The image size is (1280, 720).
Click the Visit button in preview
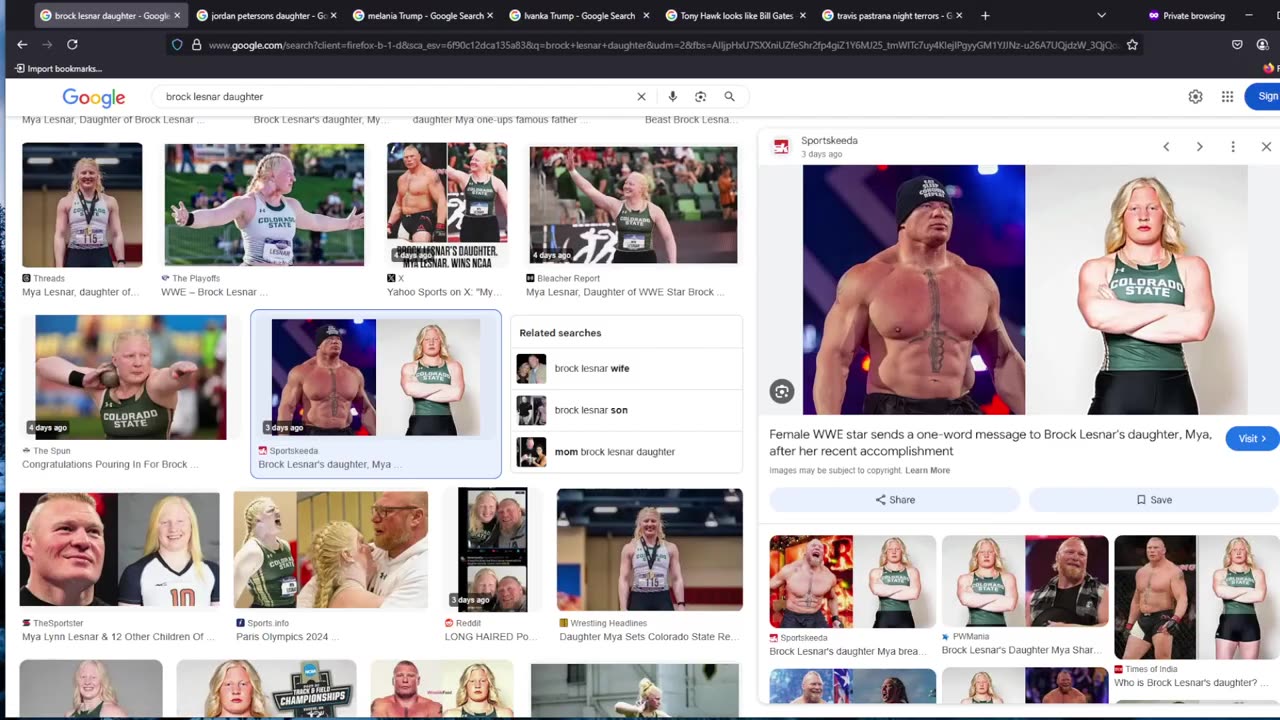(1252, 438)
